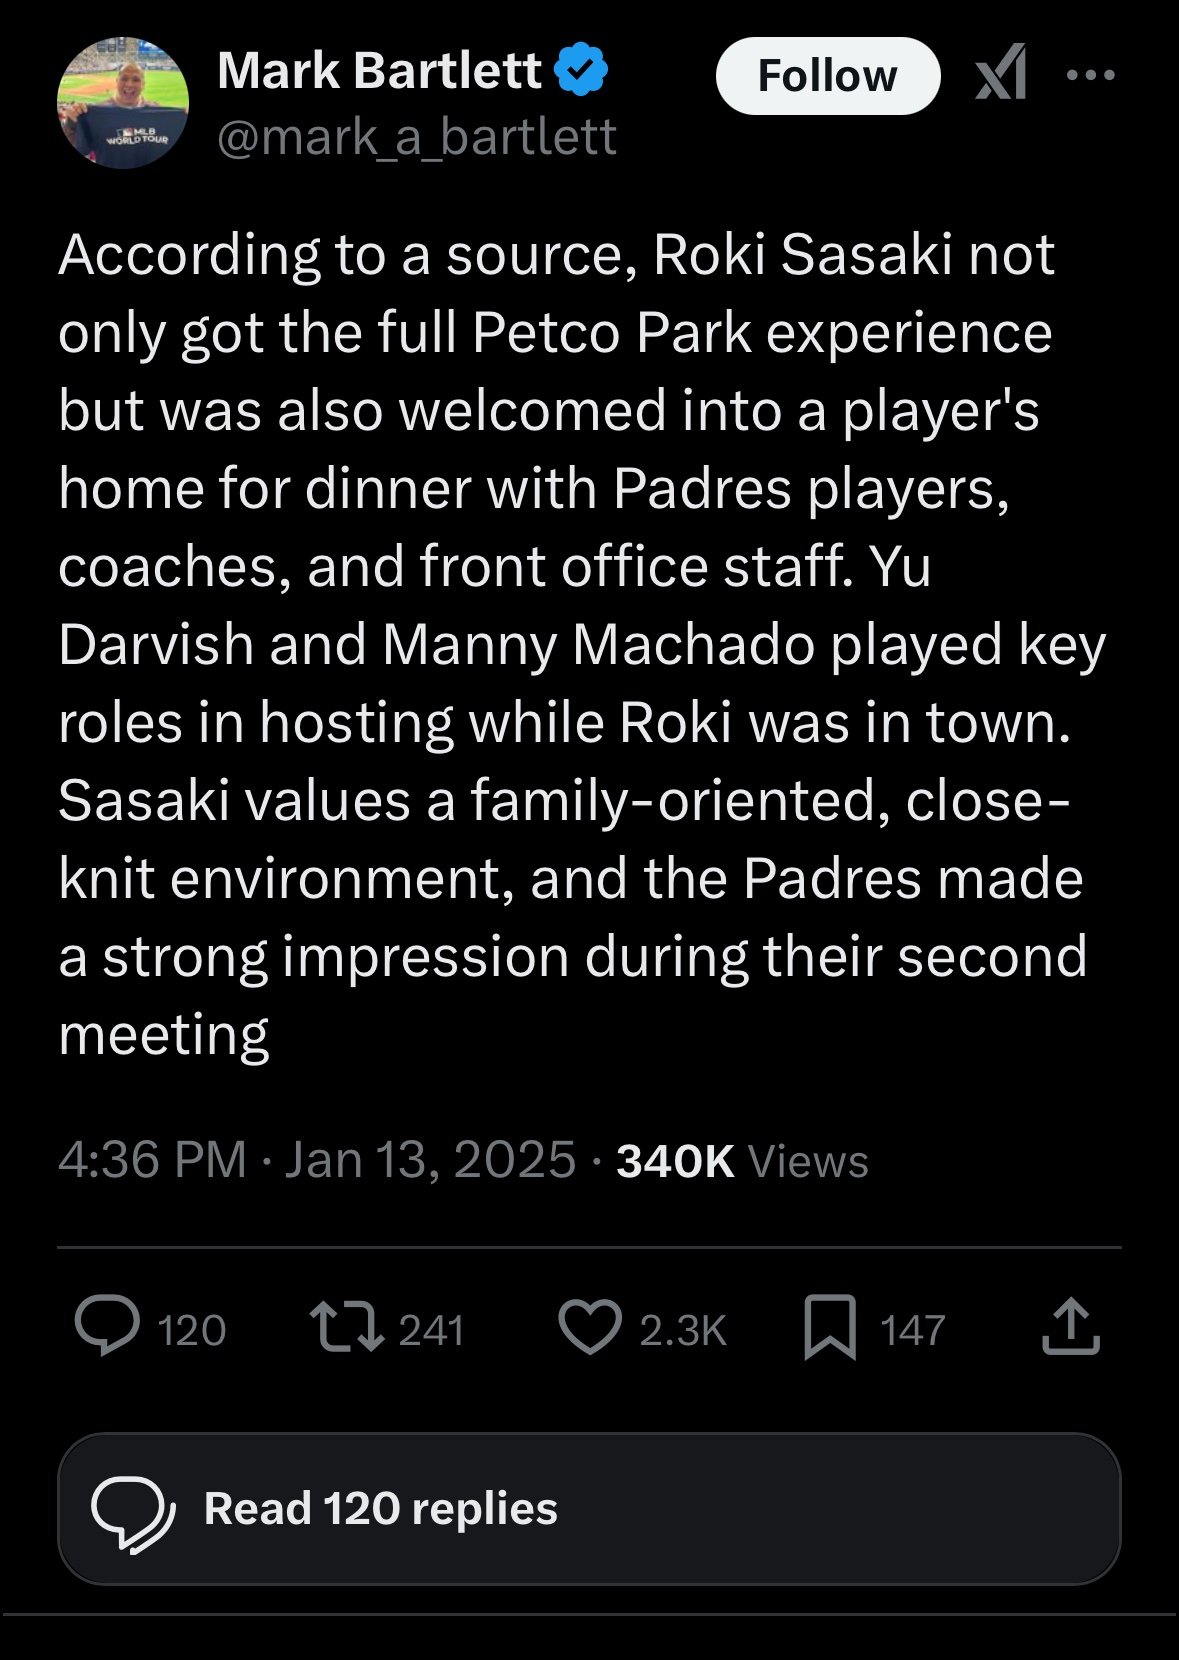Click the 241 reposts count
This screenshot has height=1660, width=1179.
(431, 1330)
